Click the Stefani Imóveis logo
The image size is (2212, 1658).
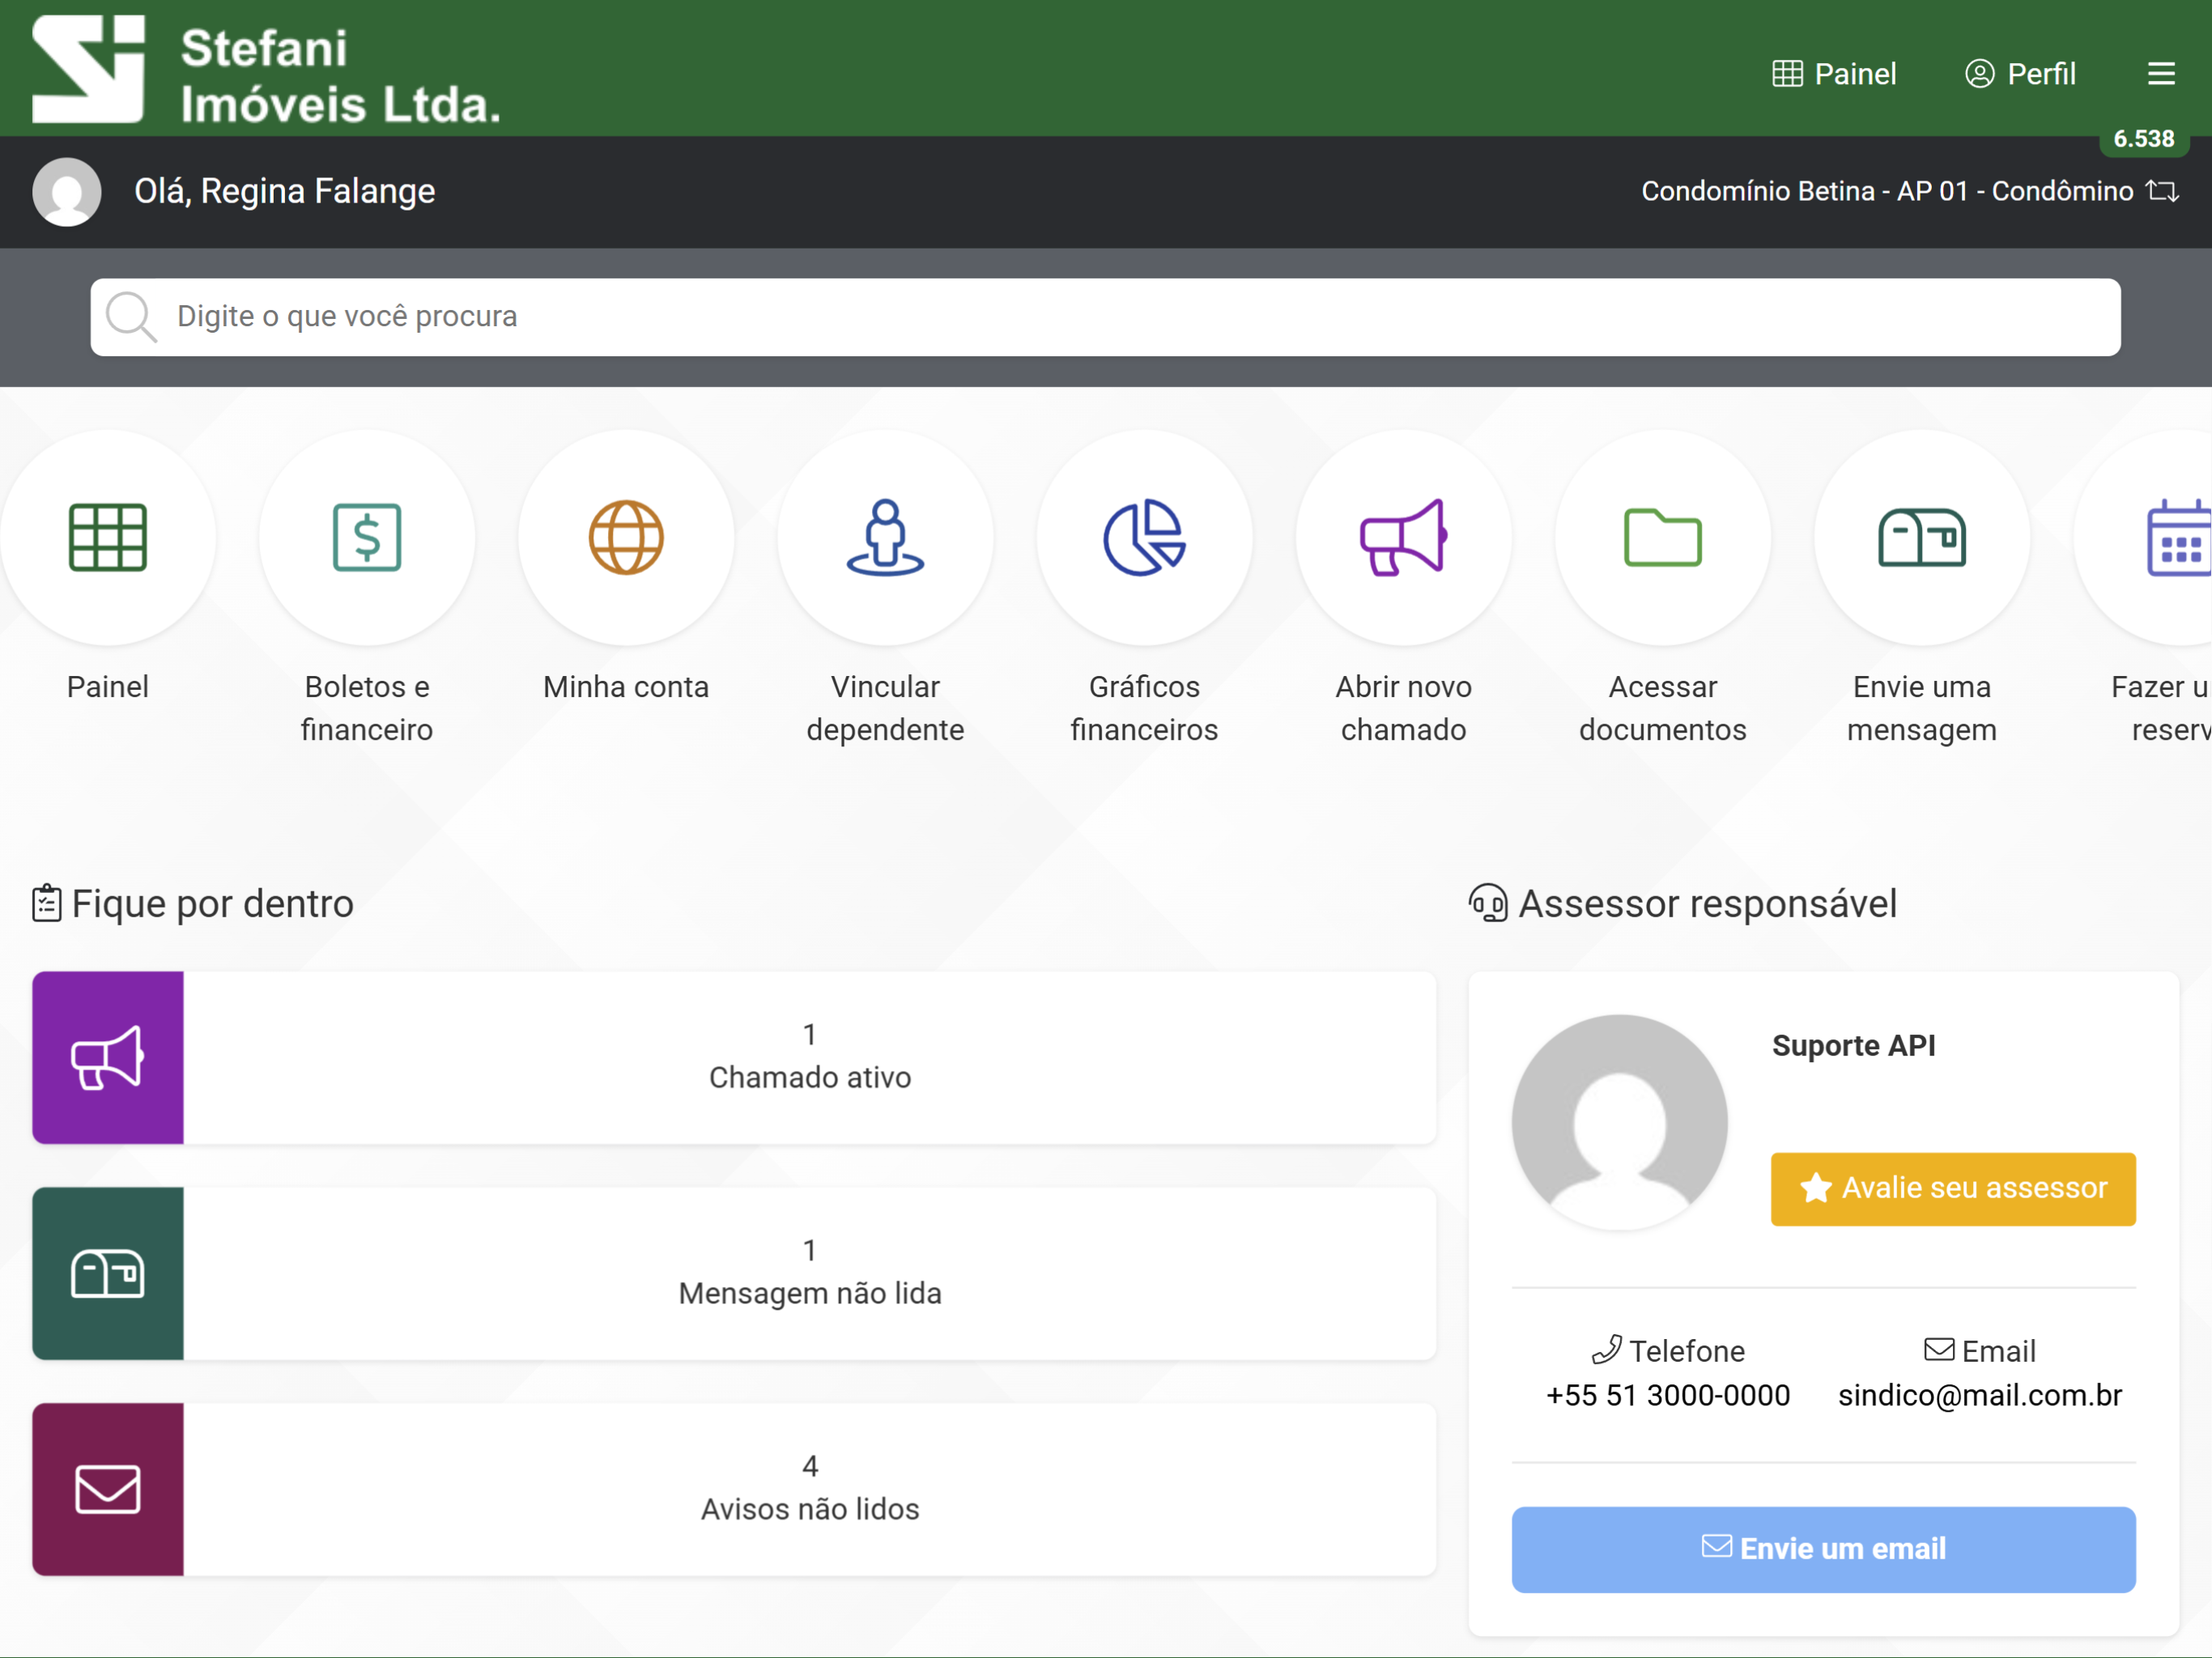pos(266,70)
